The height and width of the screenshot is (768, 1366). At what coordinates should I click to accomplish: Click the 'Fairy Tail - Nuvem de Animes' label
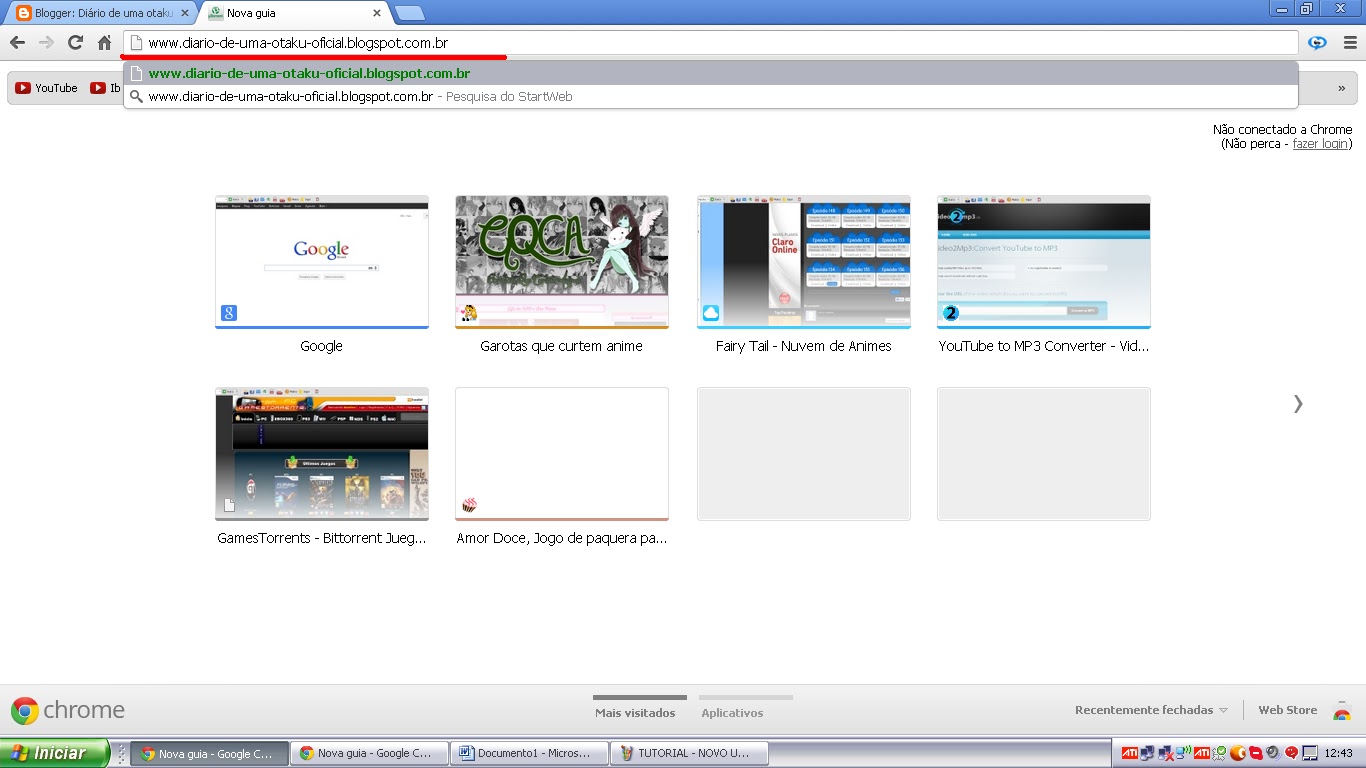804,346
